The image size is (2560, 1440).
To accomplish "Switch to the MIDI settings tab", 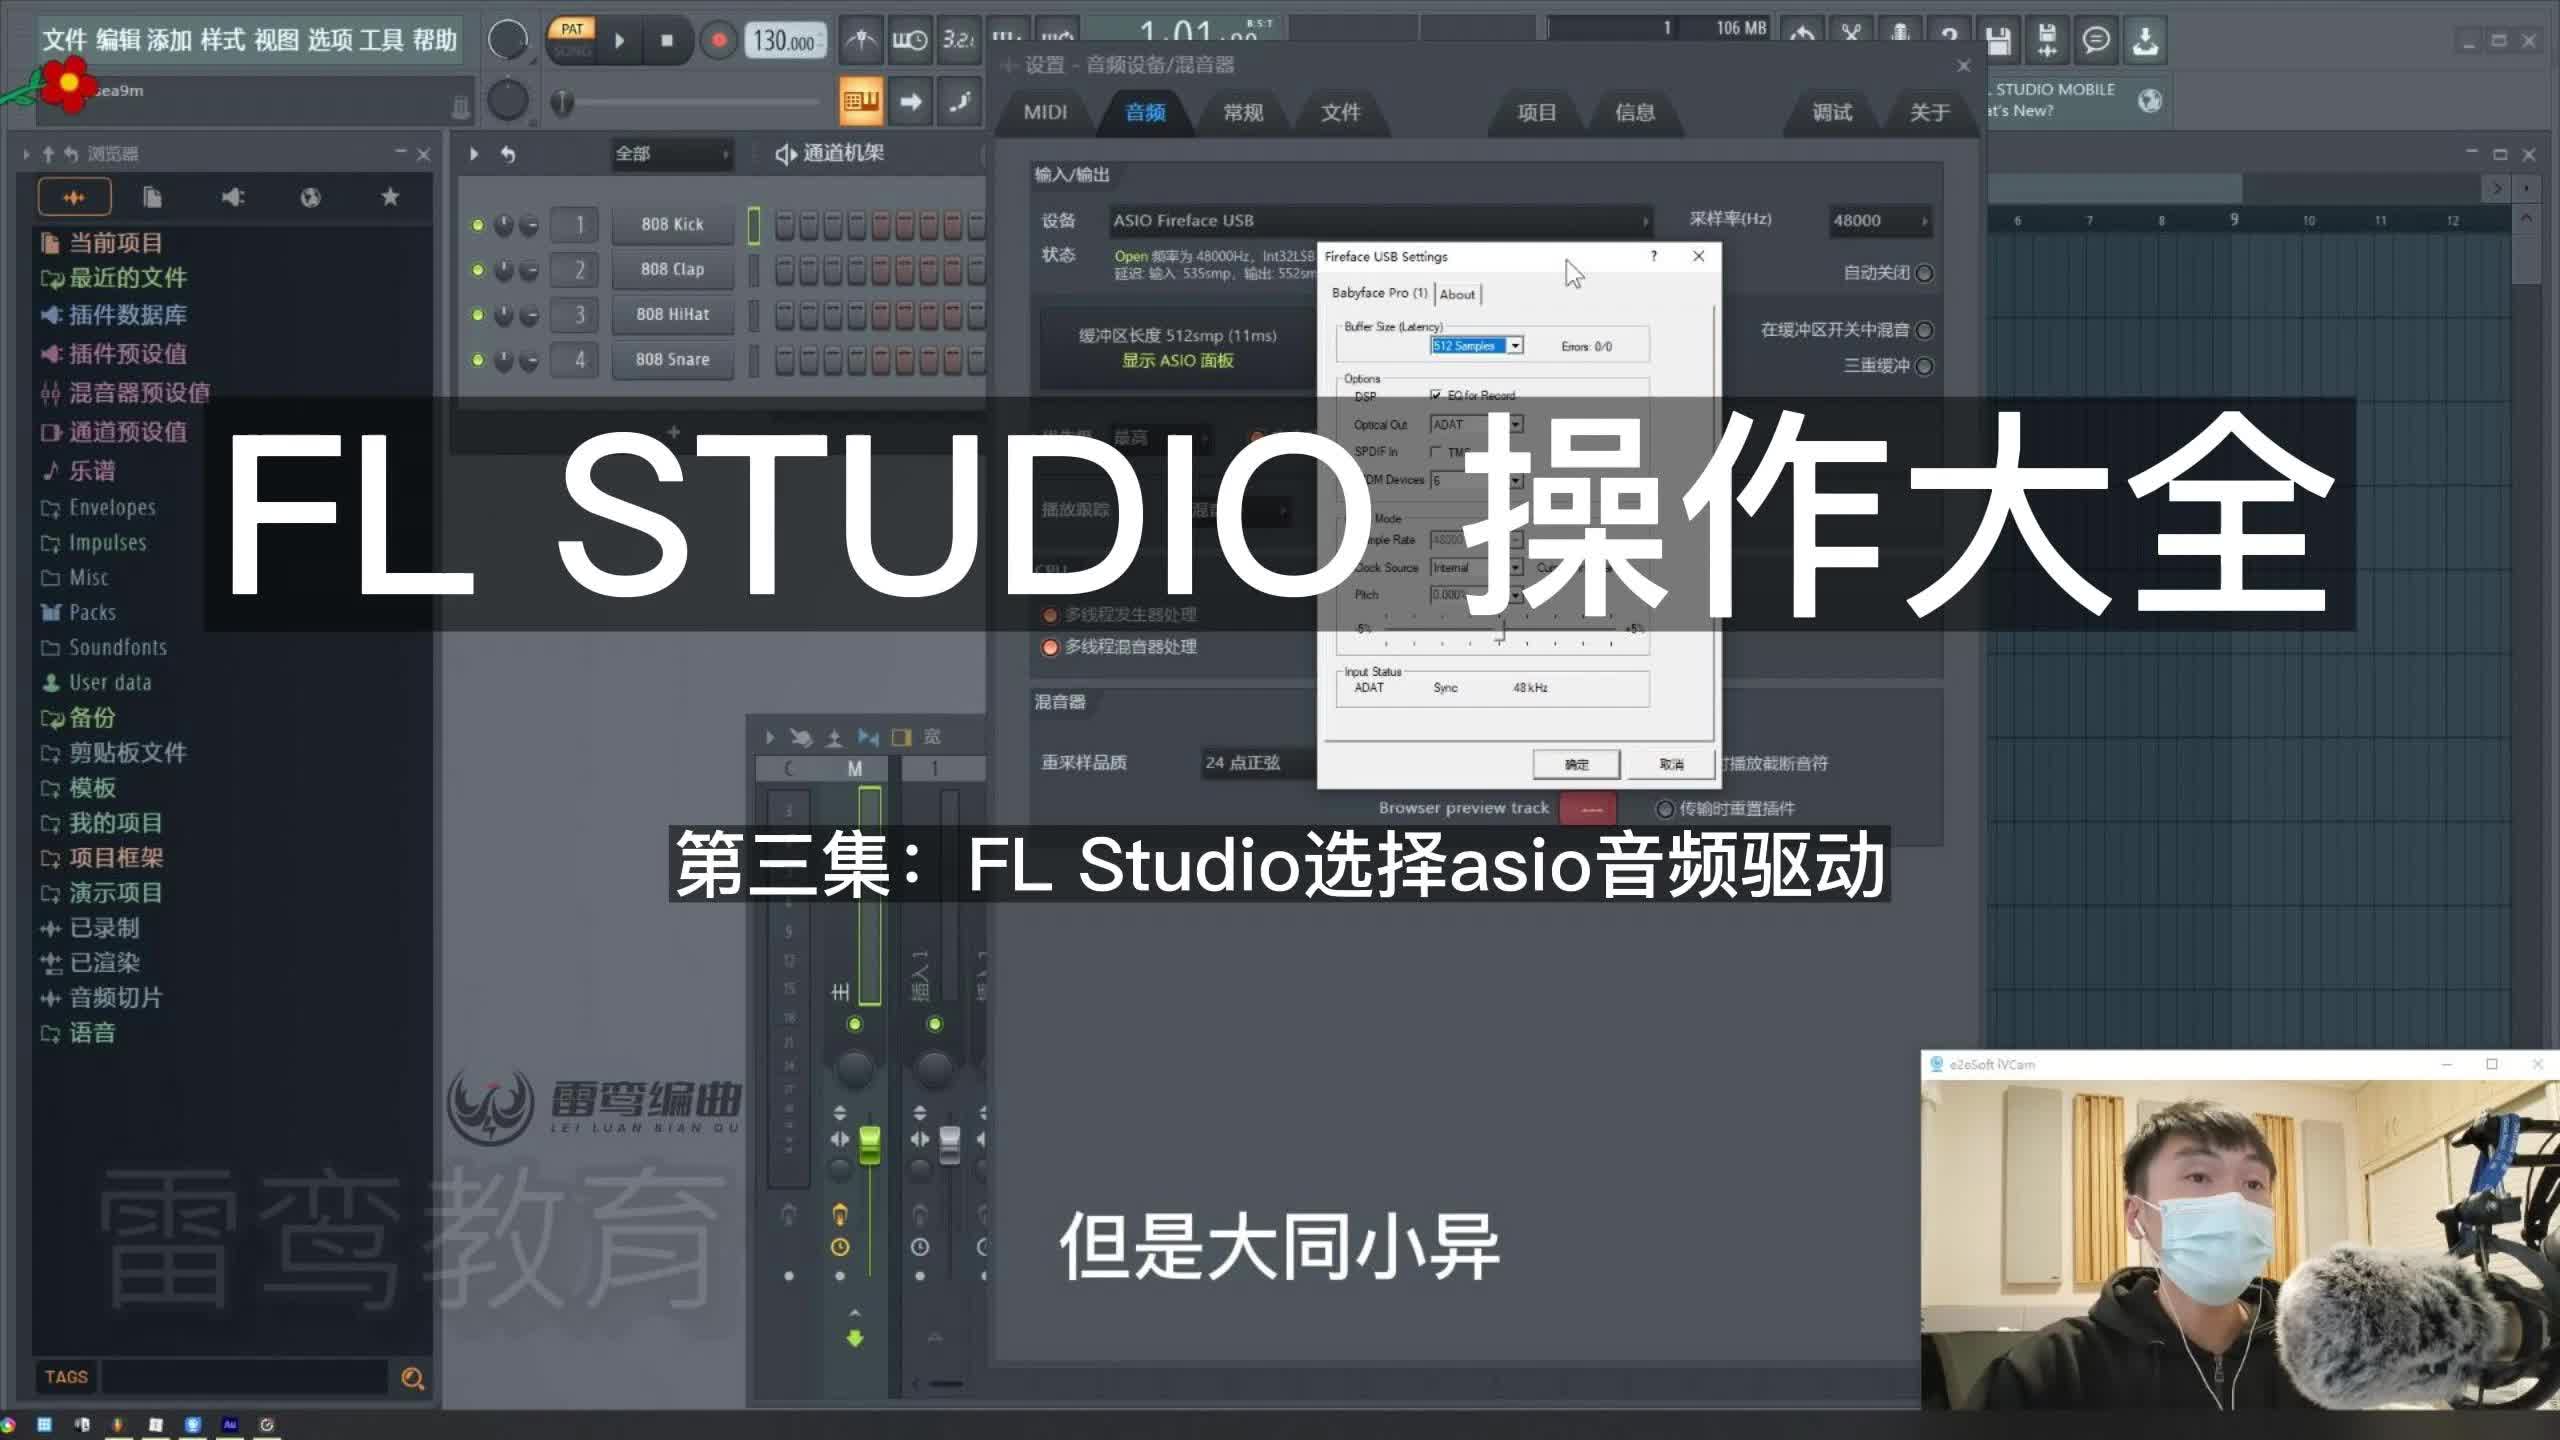I will tap(1045, 112).
